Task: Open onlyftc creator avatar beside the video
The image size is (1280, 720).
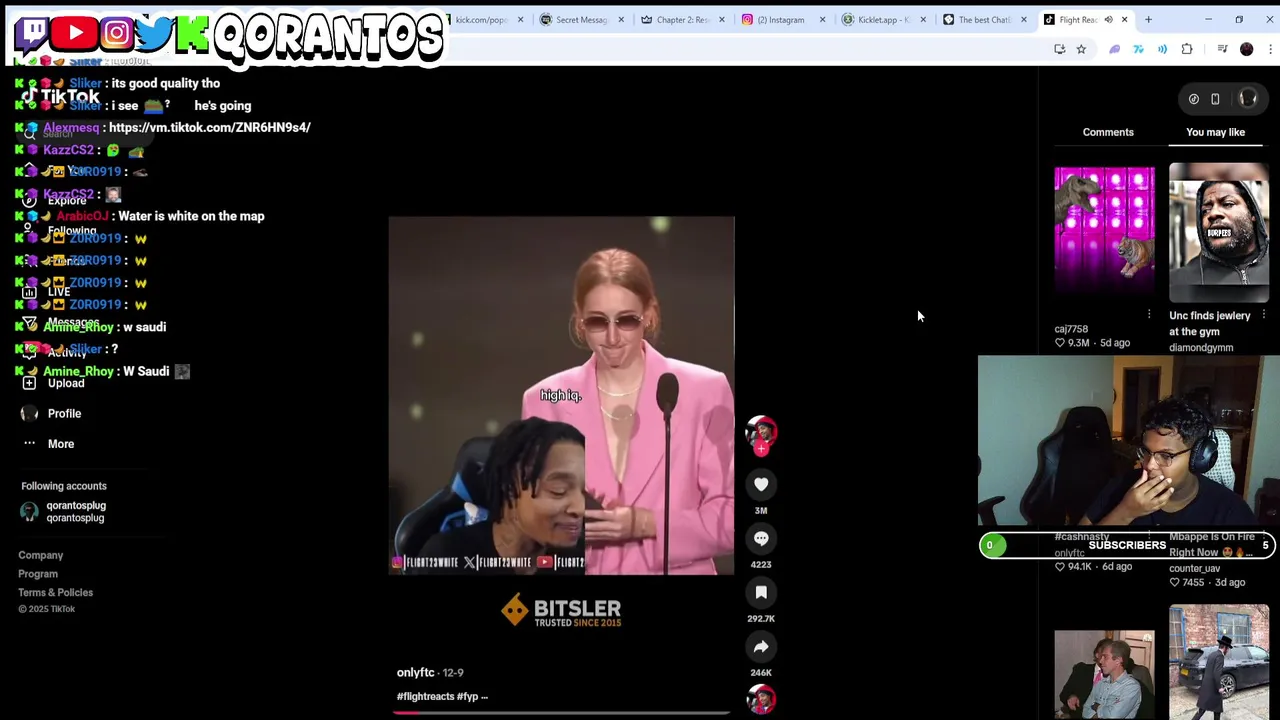Action: tap(761, 431)
